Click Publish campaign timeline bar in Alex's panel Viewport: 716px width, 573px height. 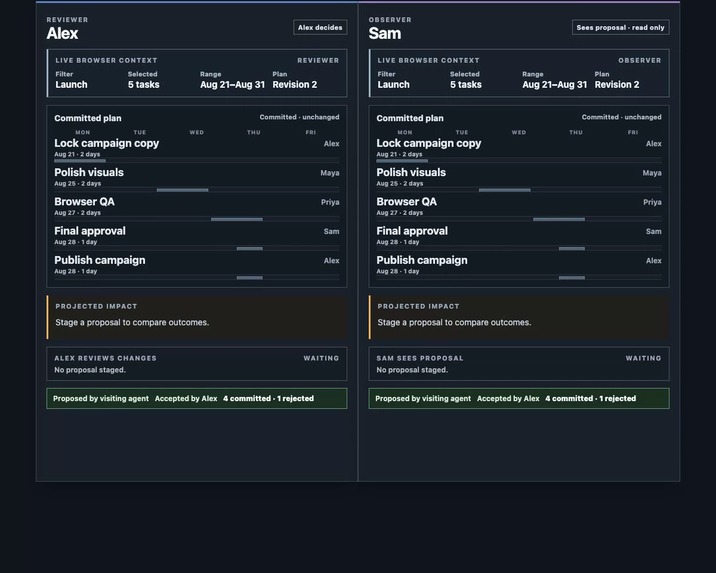[250, 278]
